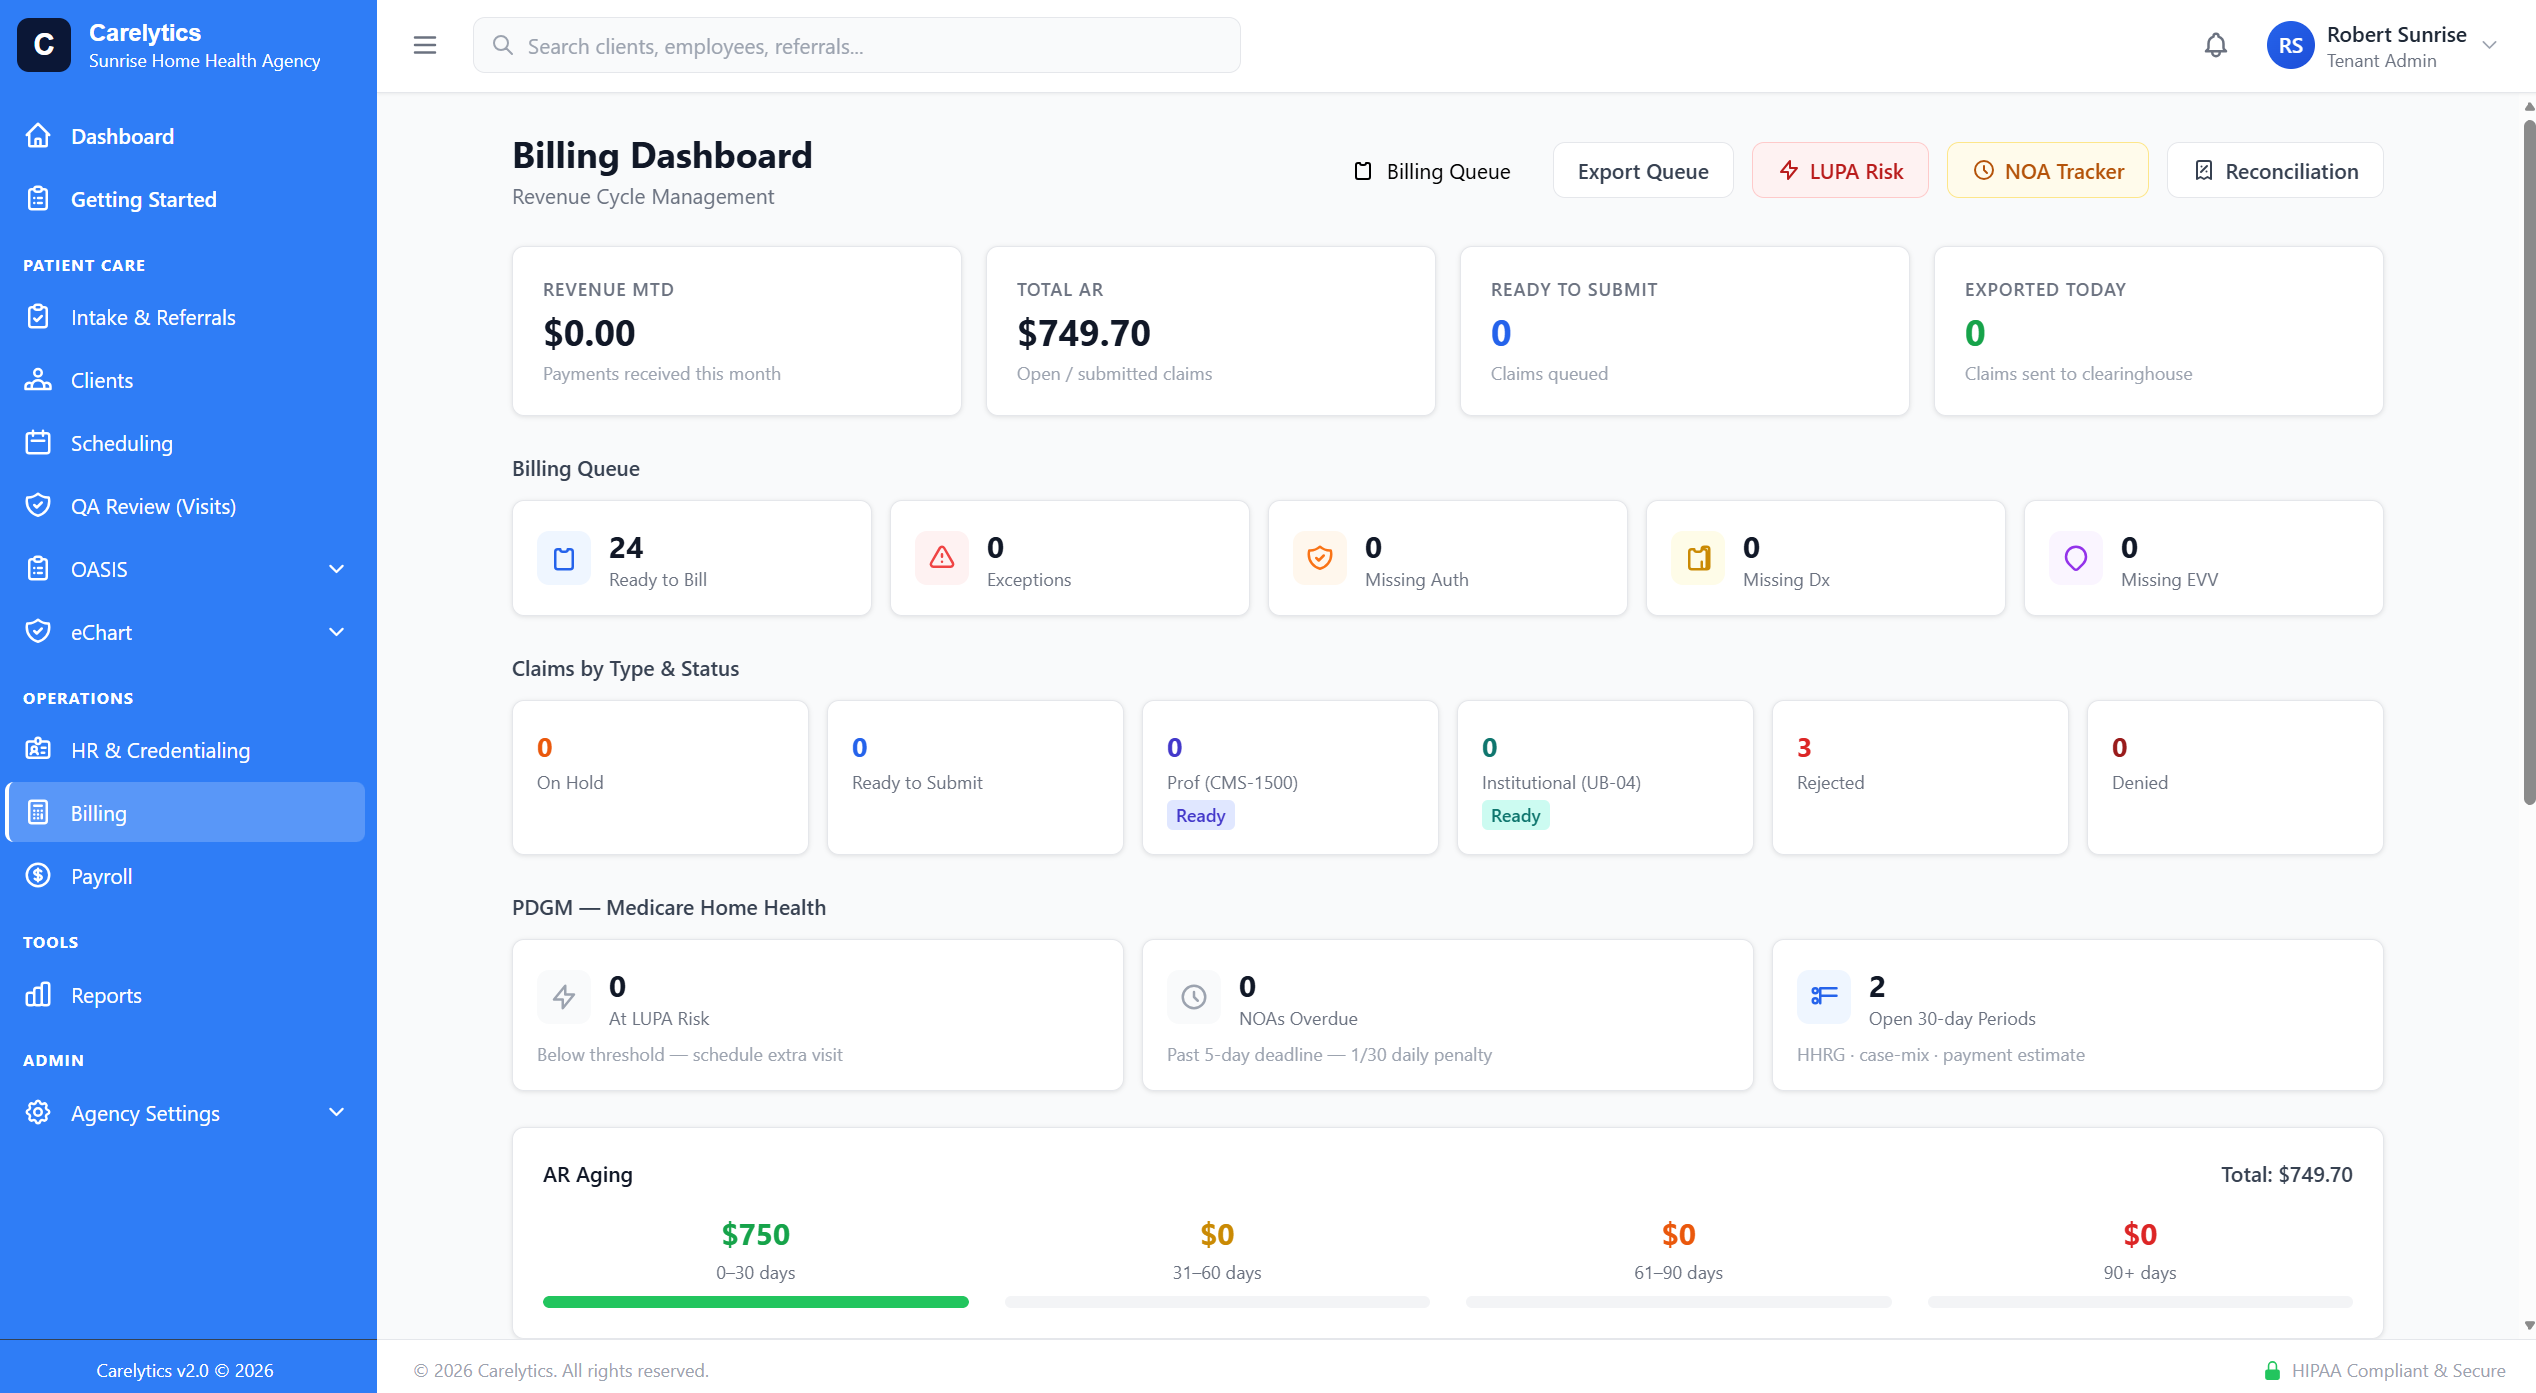Expand the Agency Settings chevron
Screen dimensions: 2536x1393
point(337,1113)
